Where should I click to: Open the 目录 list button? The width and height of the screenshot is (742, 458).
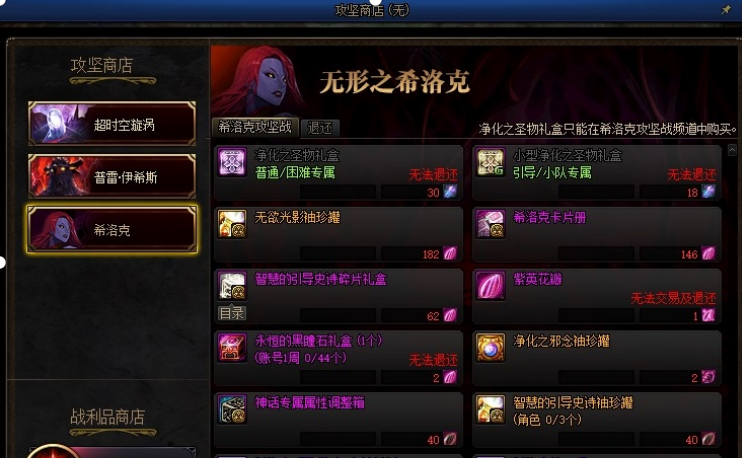232,313
